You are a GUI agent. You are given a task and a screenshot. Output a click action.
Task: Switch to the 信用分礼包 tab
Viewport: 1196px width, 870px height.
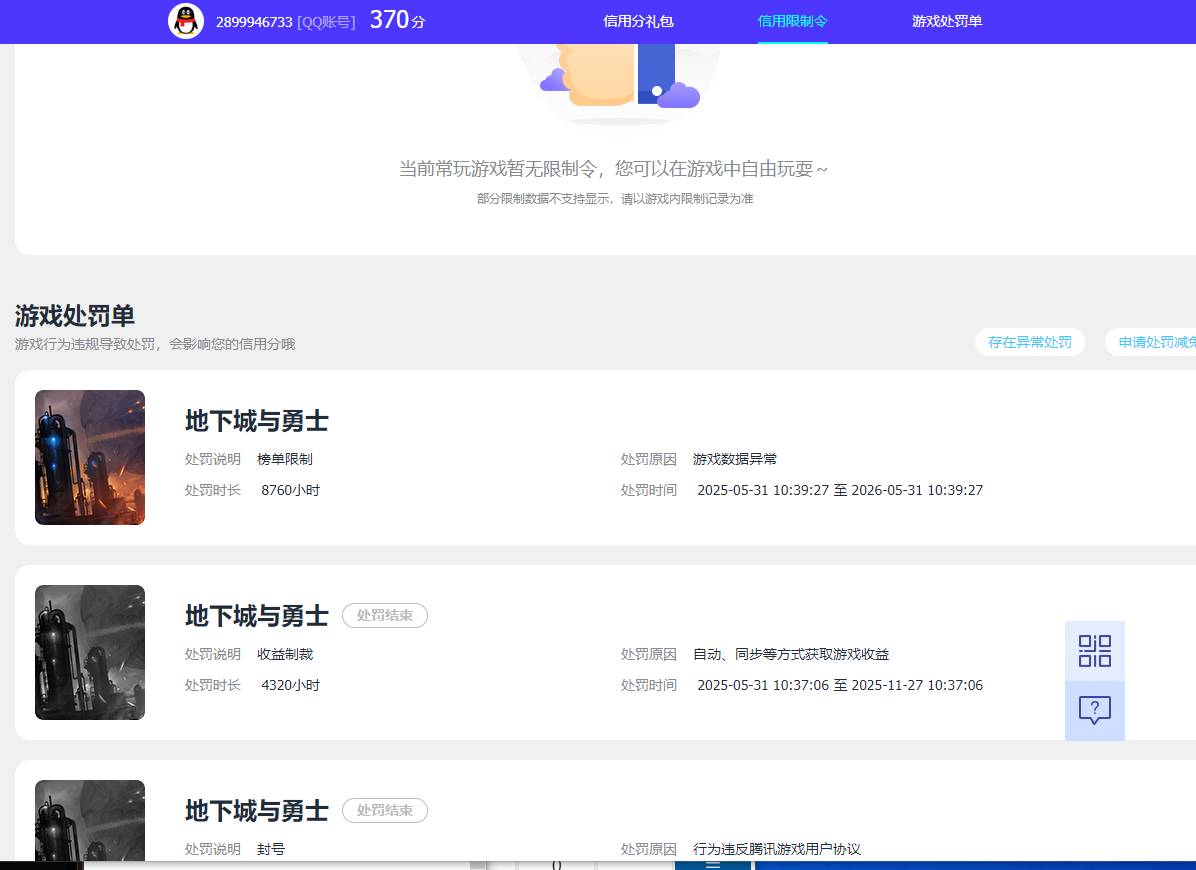click(637, 20)
